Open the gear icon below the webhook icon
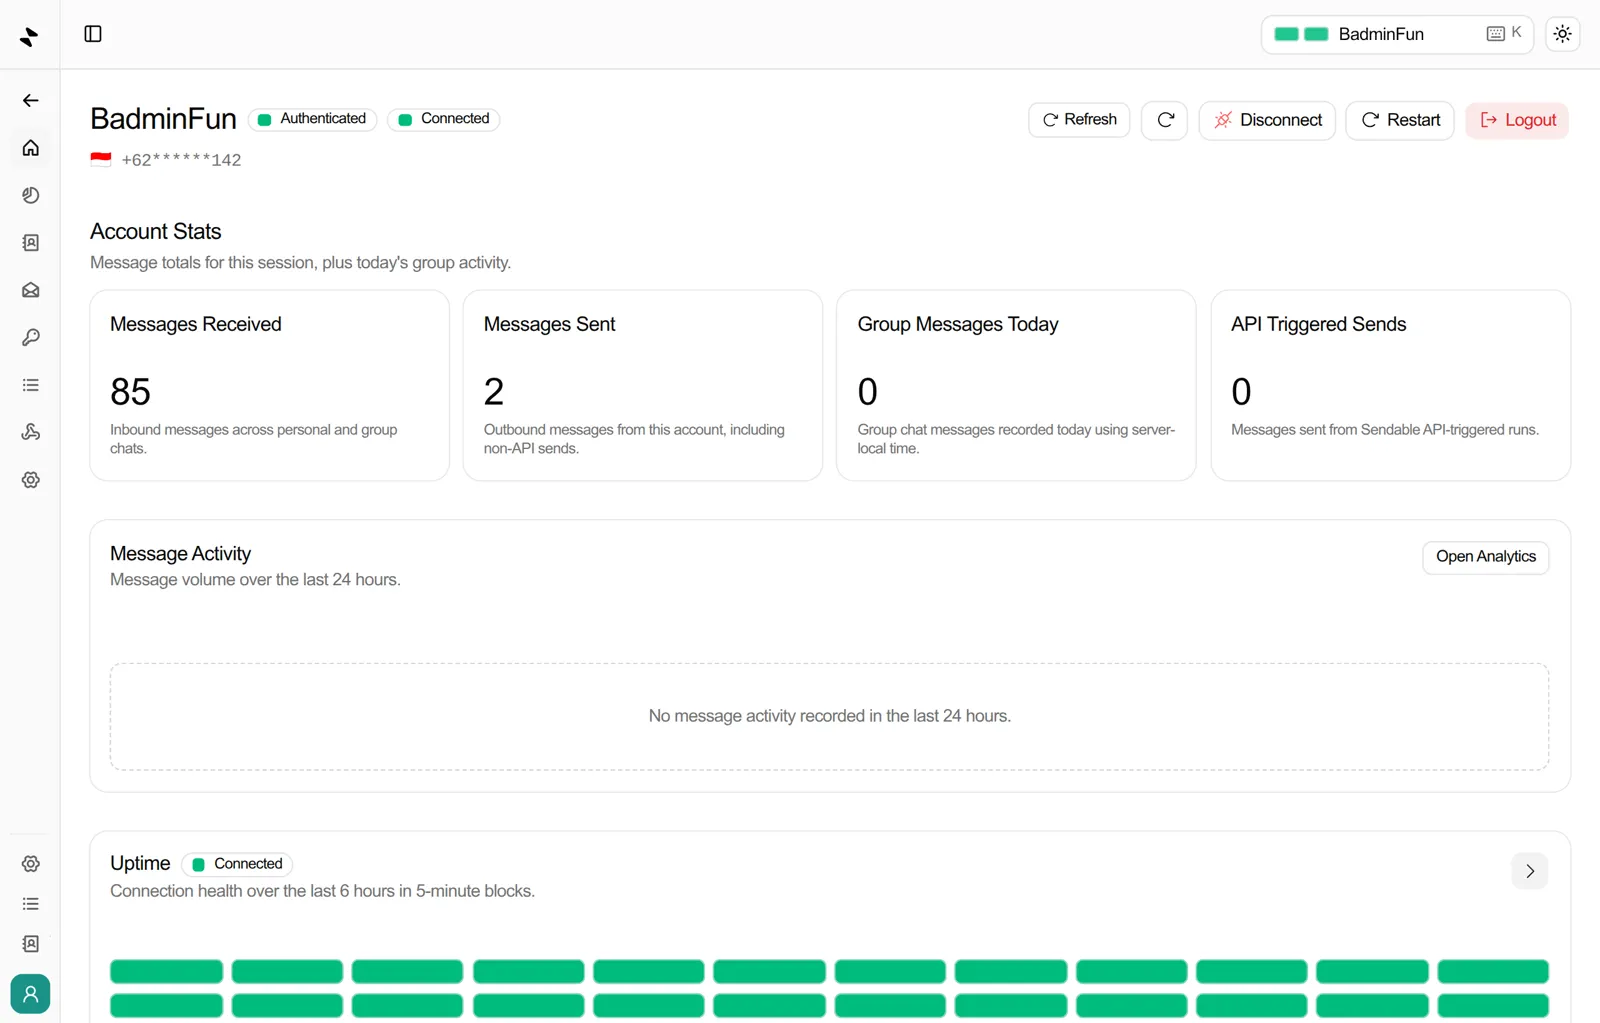The height and width of the screenshot is (1023, 1600). 31,480
